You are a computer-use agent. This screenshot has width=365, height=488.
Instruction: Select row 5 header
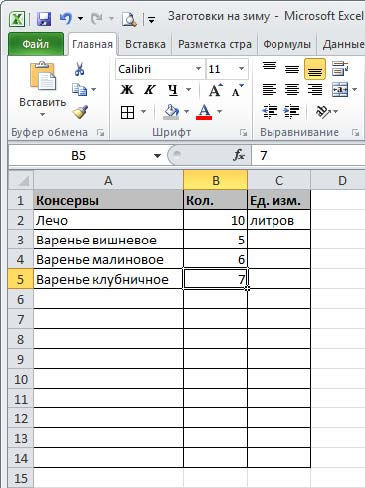(x=21, y=279)
